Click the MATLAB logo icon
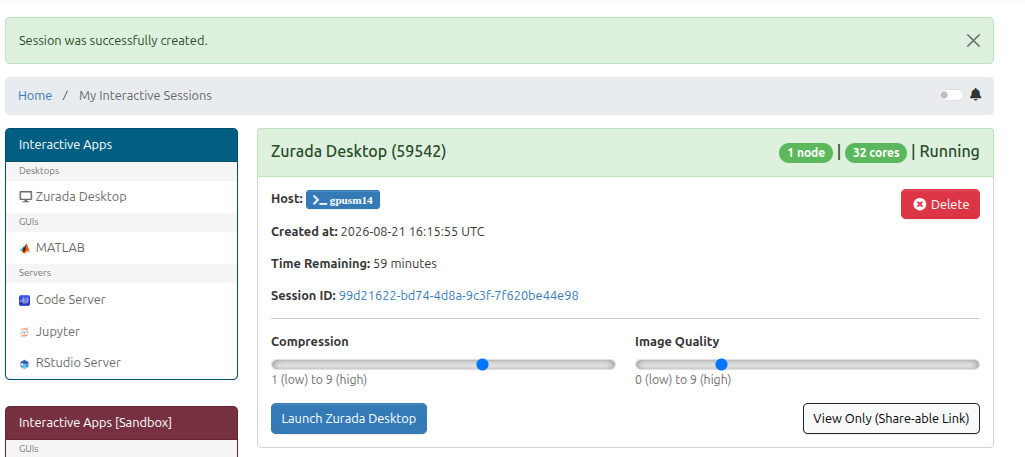1025x457 pixels. point(25,248)
